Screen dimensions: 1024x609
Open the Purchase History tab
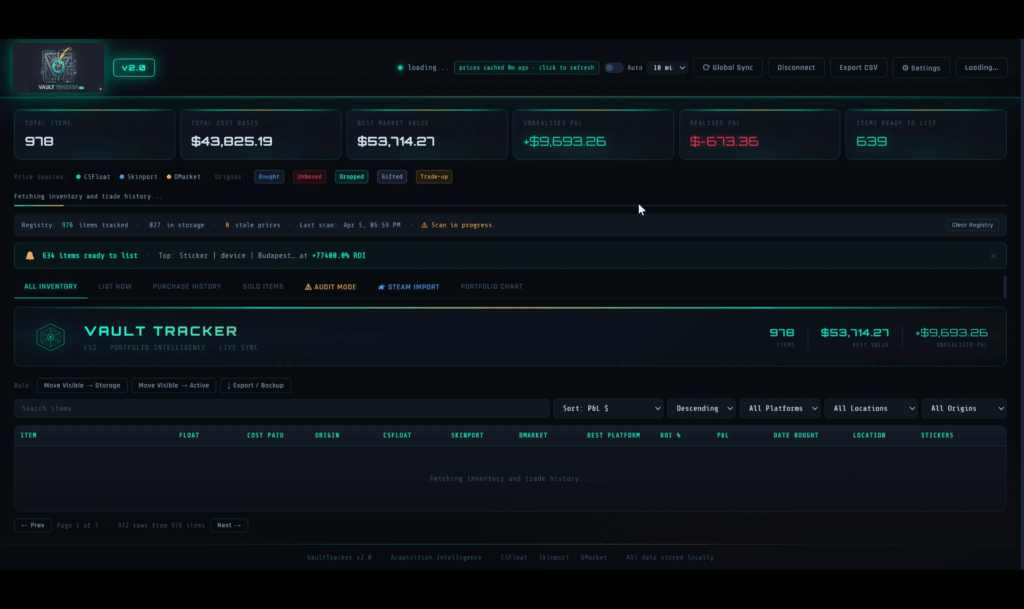click(x=187, y=287)
